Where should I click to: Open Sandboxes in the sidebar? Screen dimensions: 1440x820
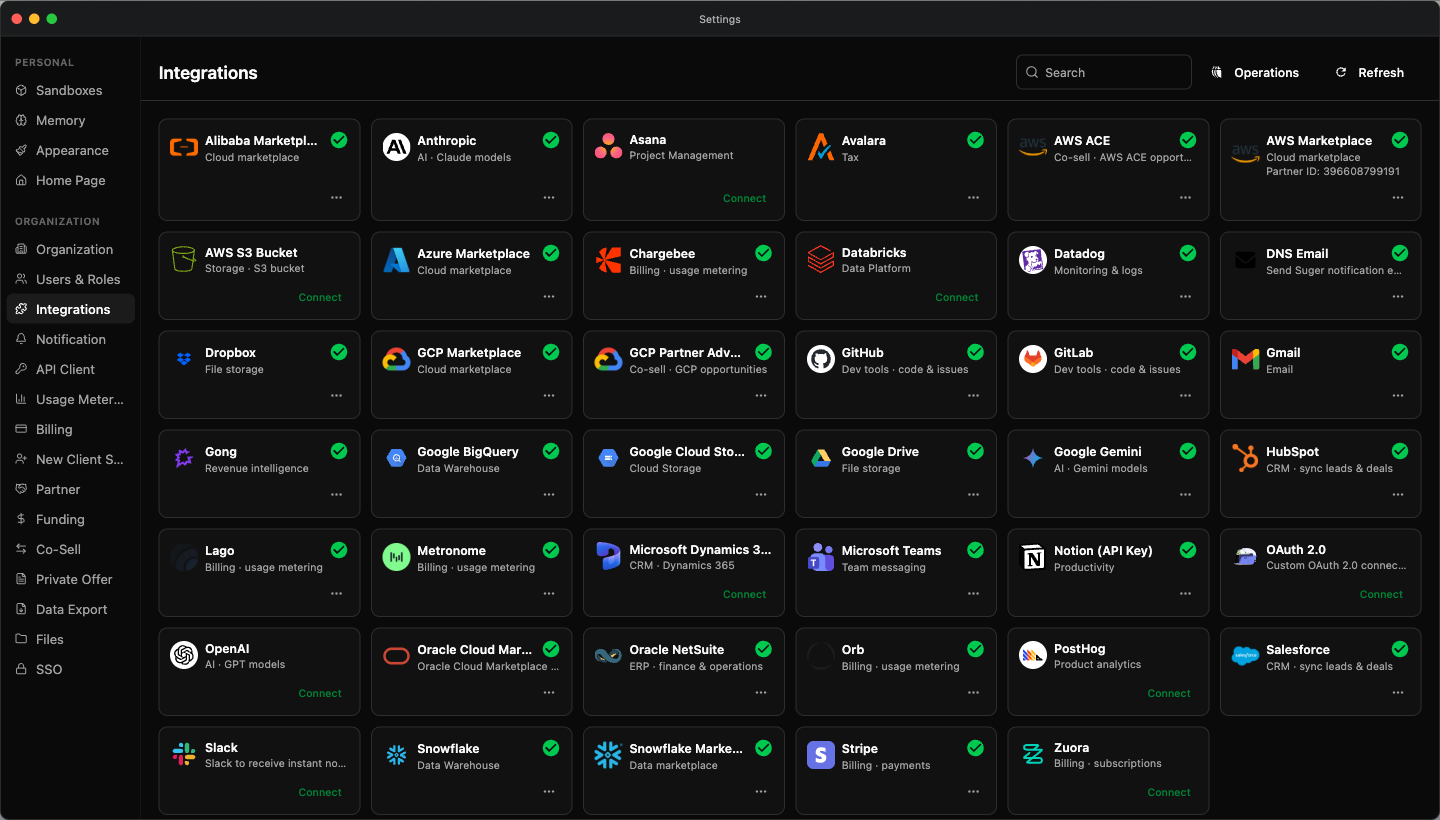[x=70, y=90]
